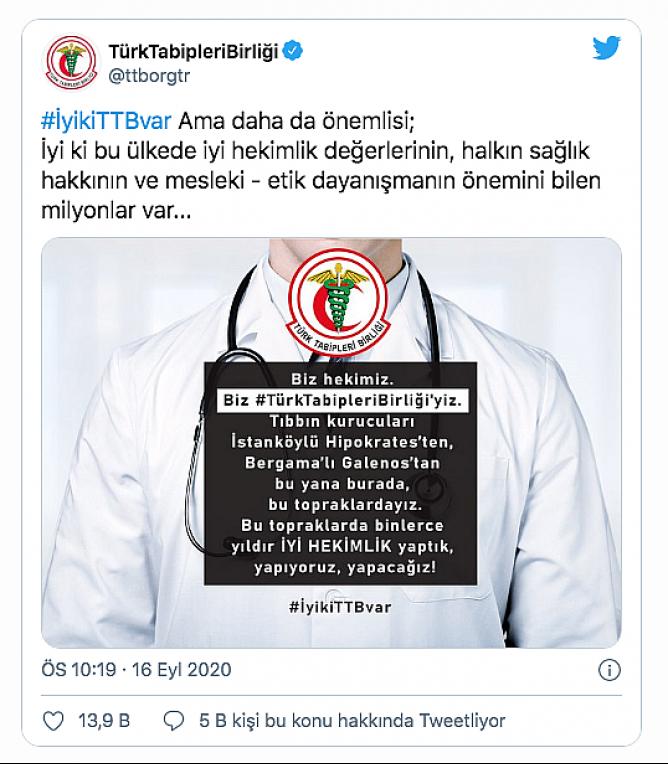Click the 13,9 B like count
Image resolution: width=668 pixels, height=764 pixels.
[x=104, y=721]
